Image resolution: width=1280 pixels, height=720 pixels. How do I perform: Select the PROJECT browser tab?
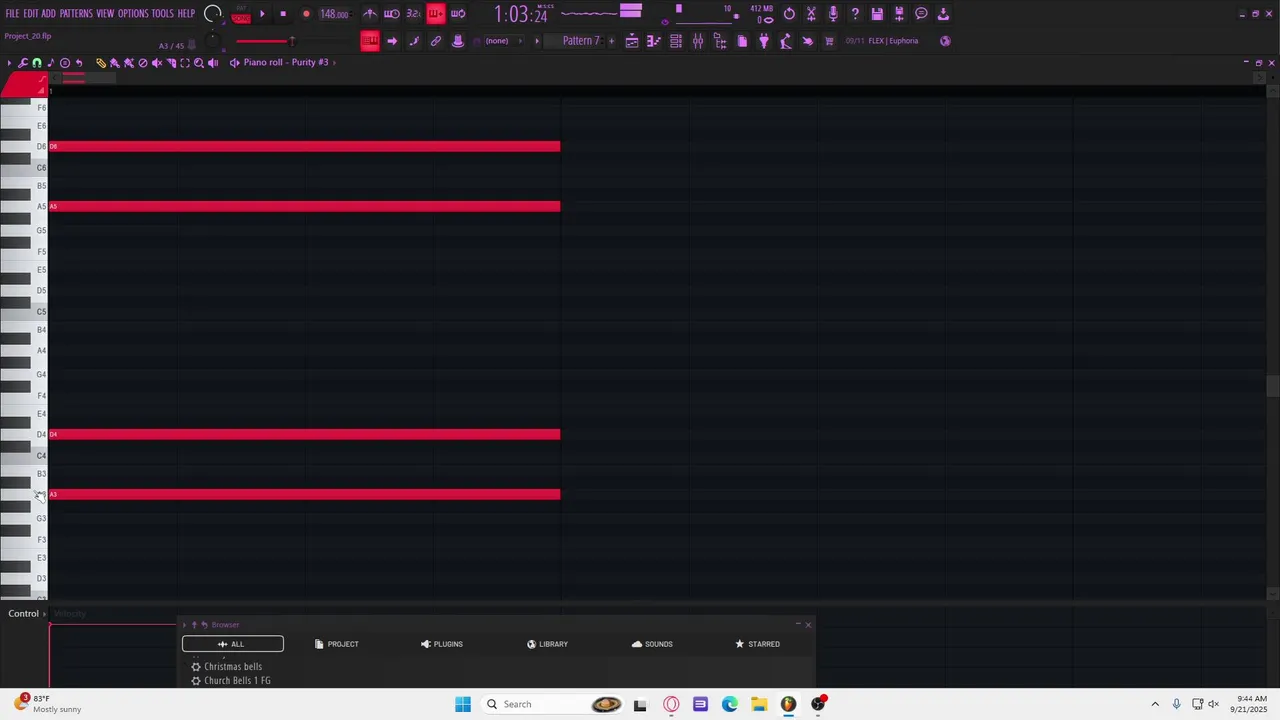[336, 644]
